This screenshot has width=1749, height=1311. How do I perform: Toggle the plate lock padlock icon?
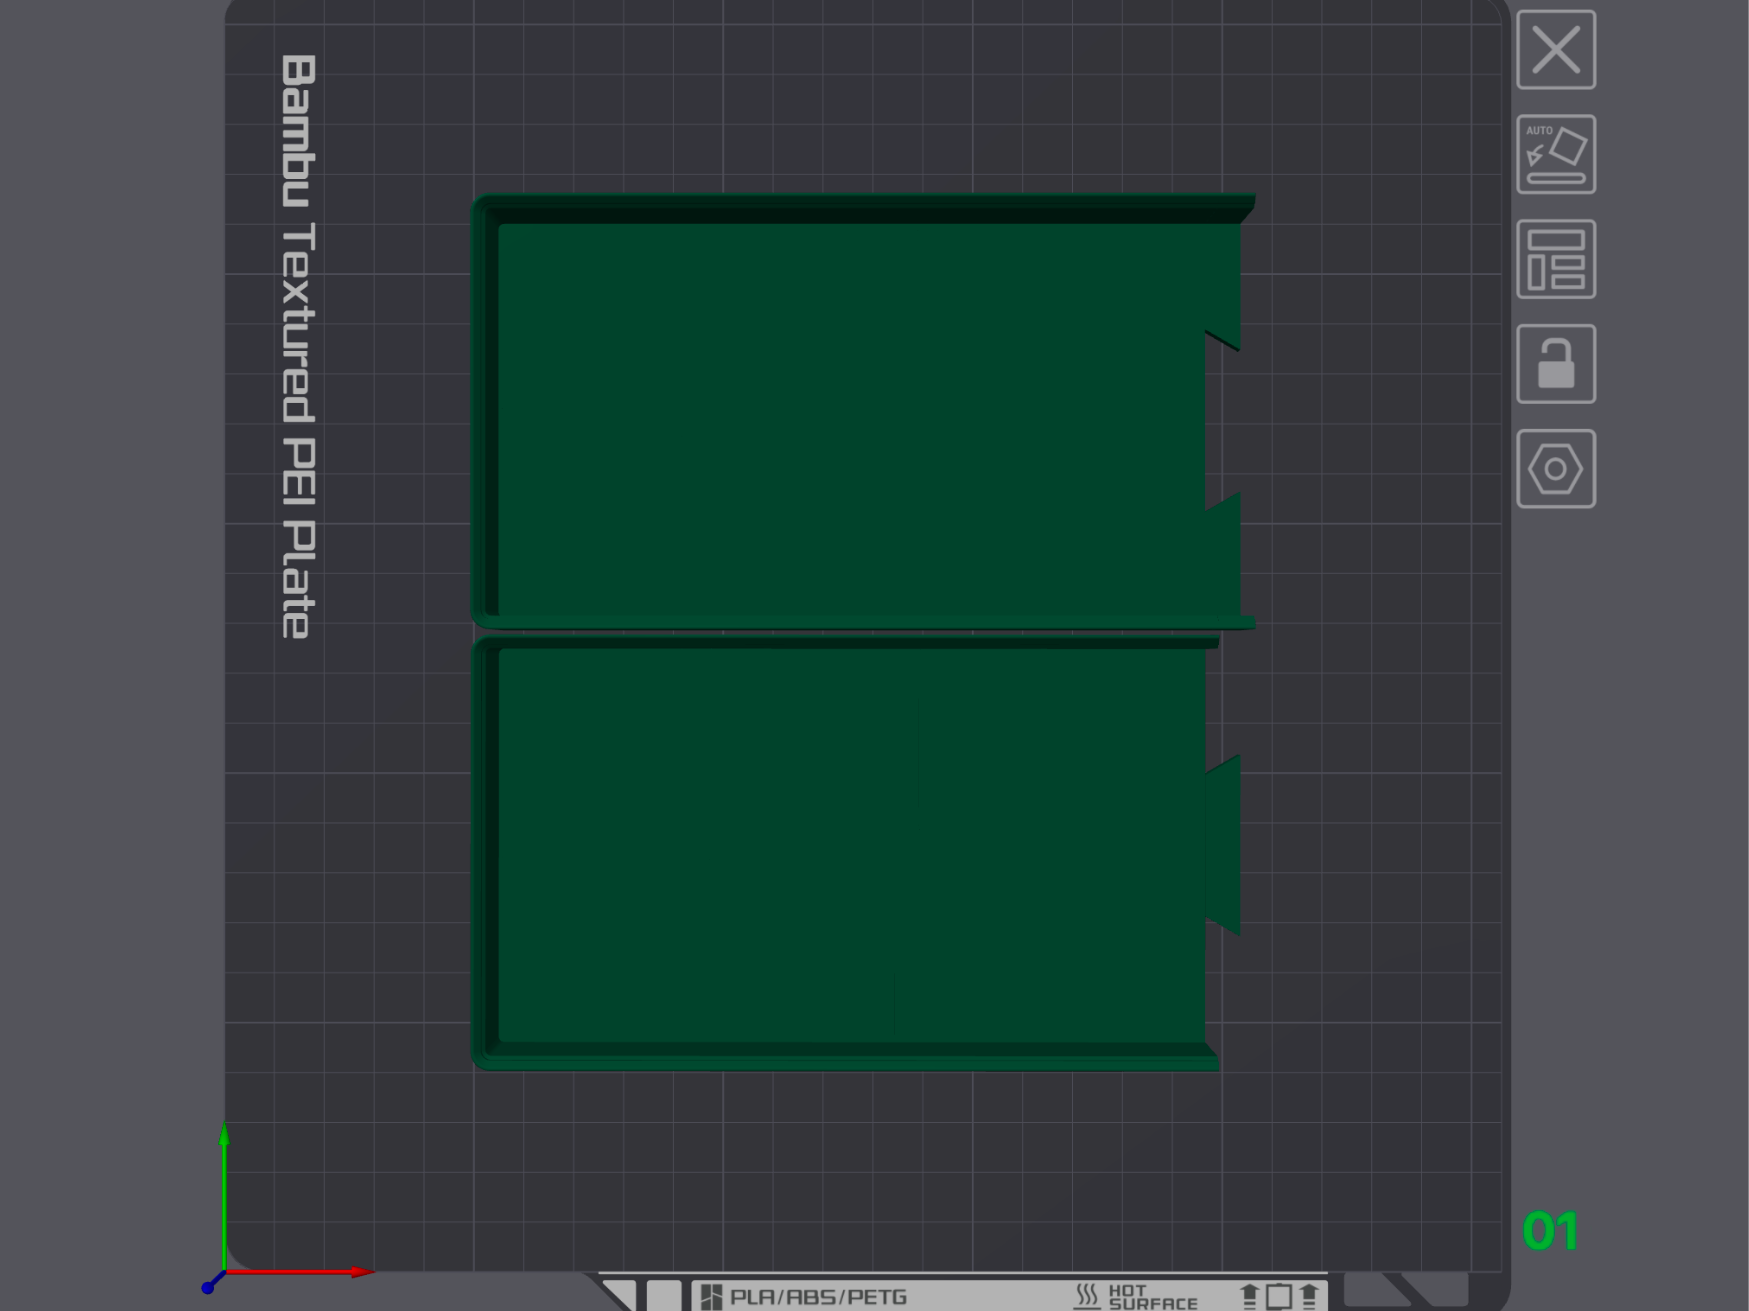(x=1556, y=364)
